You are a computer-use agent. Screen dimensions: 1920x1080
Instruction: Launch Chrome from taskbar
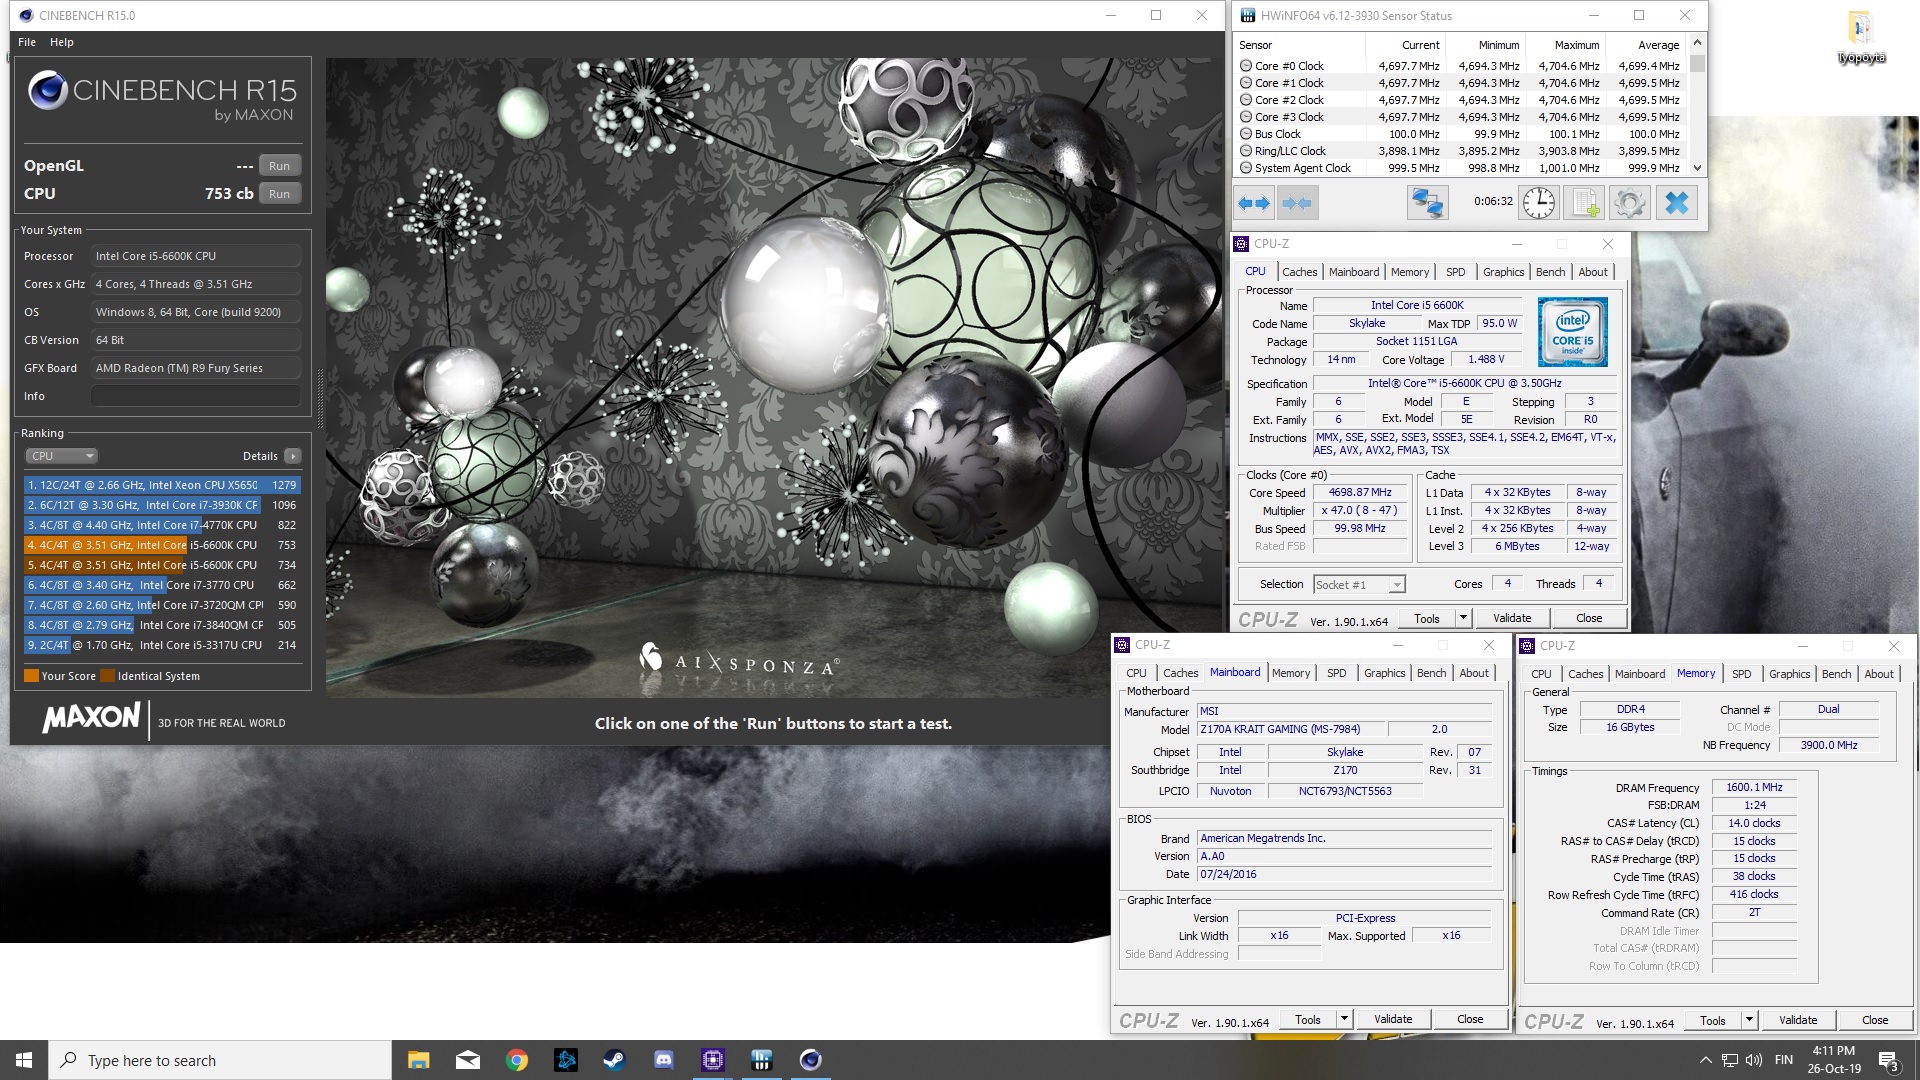point(516,1060)
